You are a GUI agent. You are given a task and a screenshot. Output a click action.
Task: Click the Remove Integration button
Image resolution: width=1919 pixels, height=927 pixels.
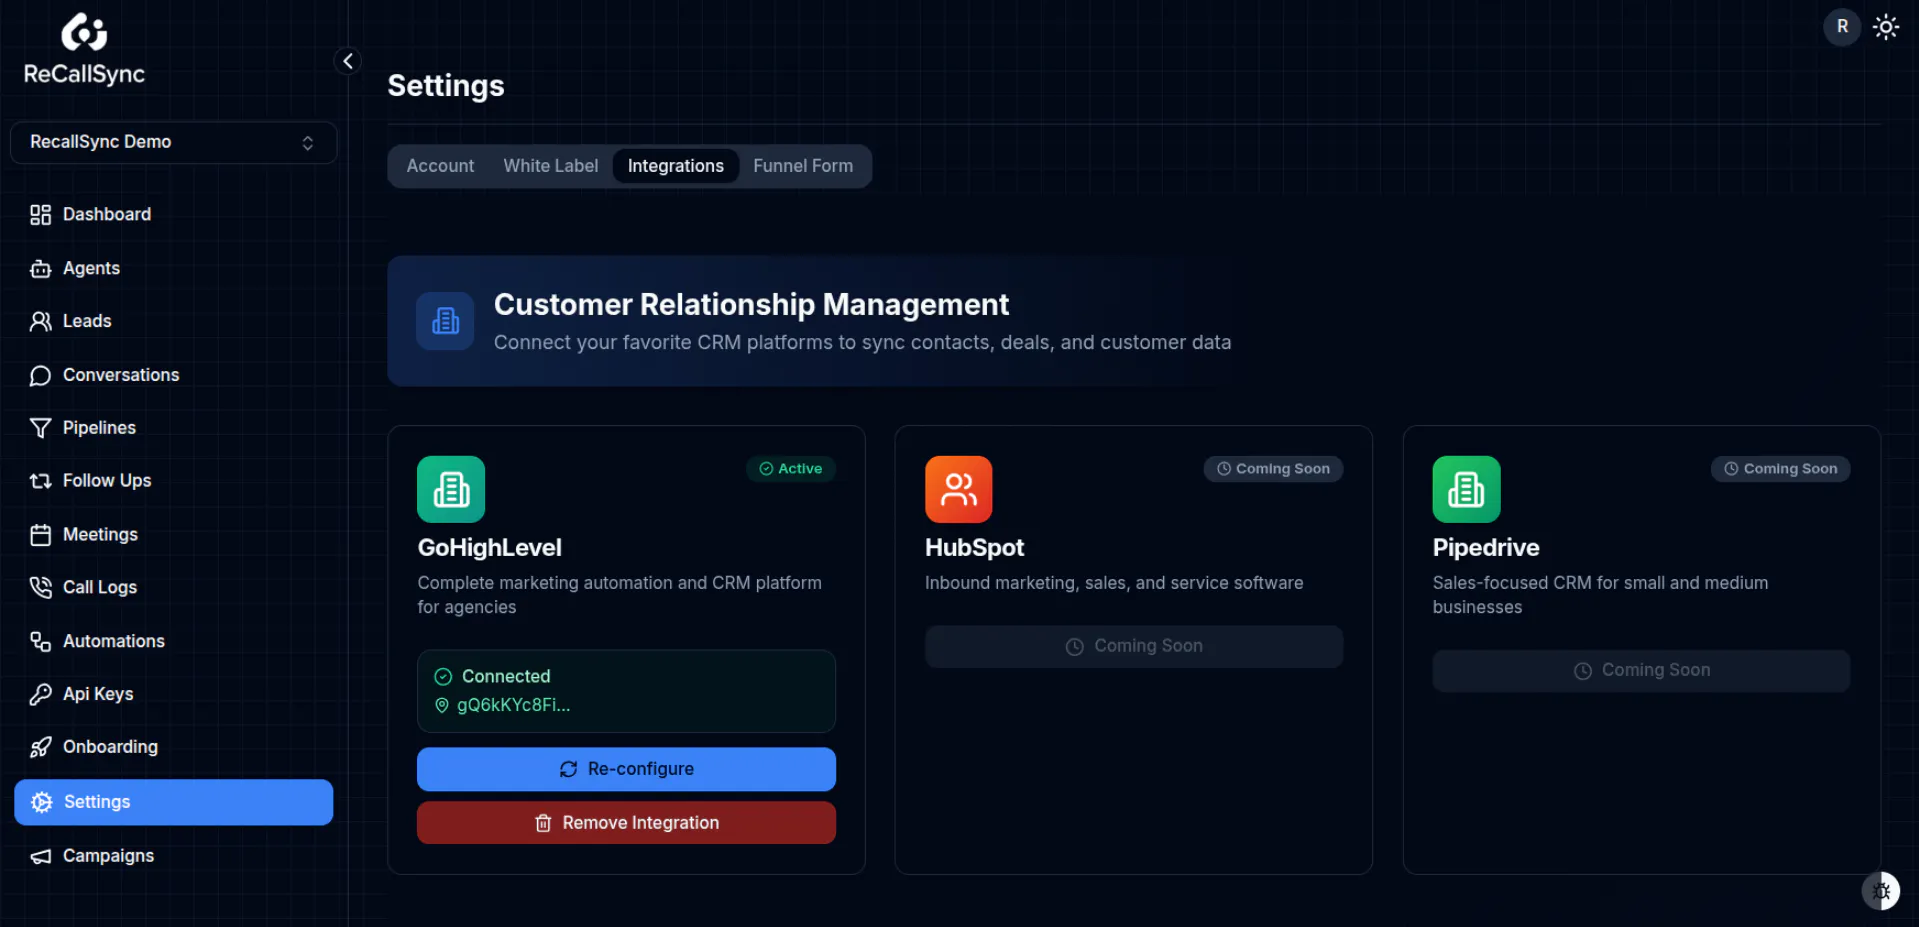pyautogui.click(x=626, y=823)
